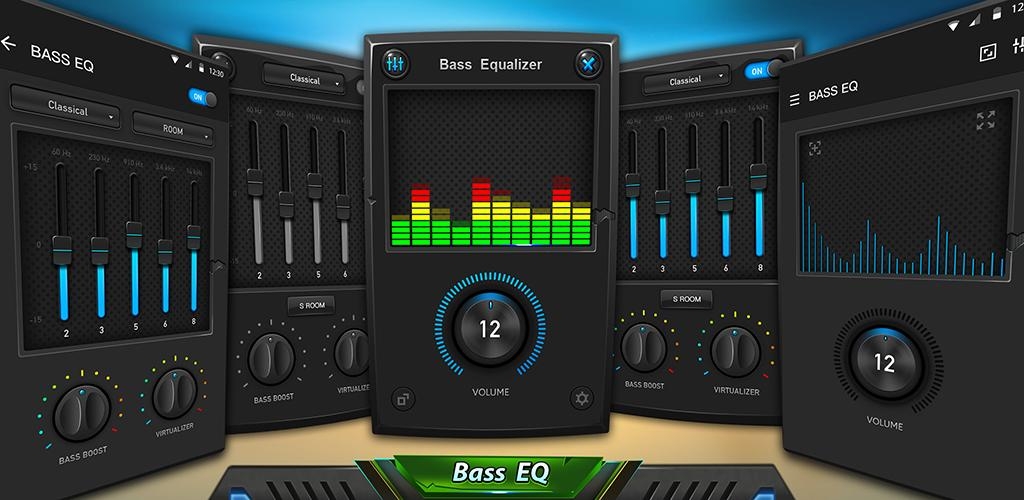This screenshot has height=500, width=1024.
Task: Toggle the ON switch in back-arrow BASS EQ panel
Action: pyautogui.click(x=202, y=98)
